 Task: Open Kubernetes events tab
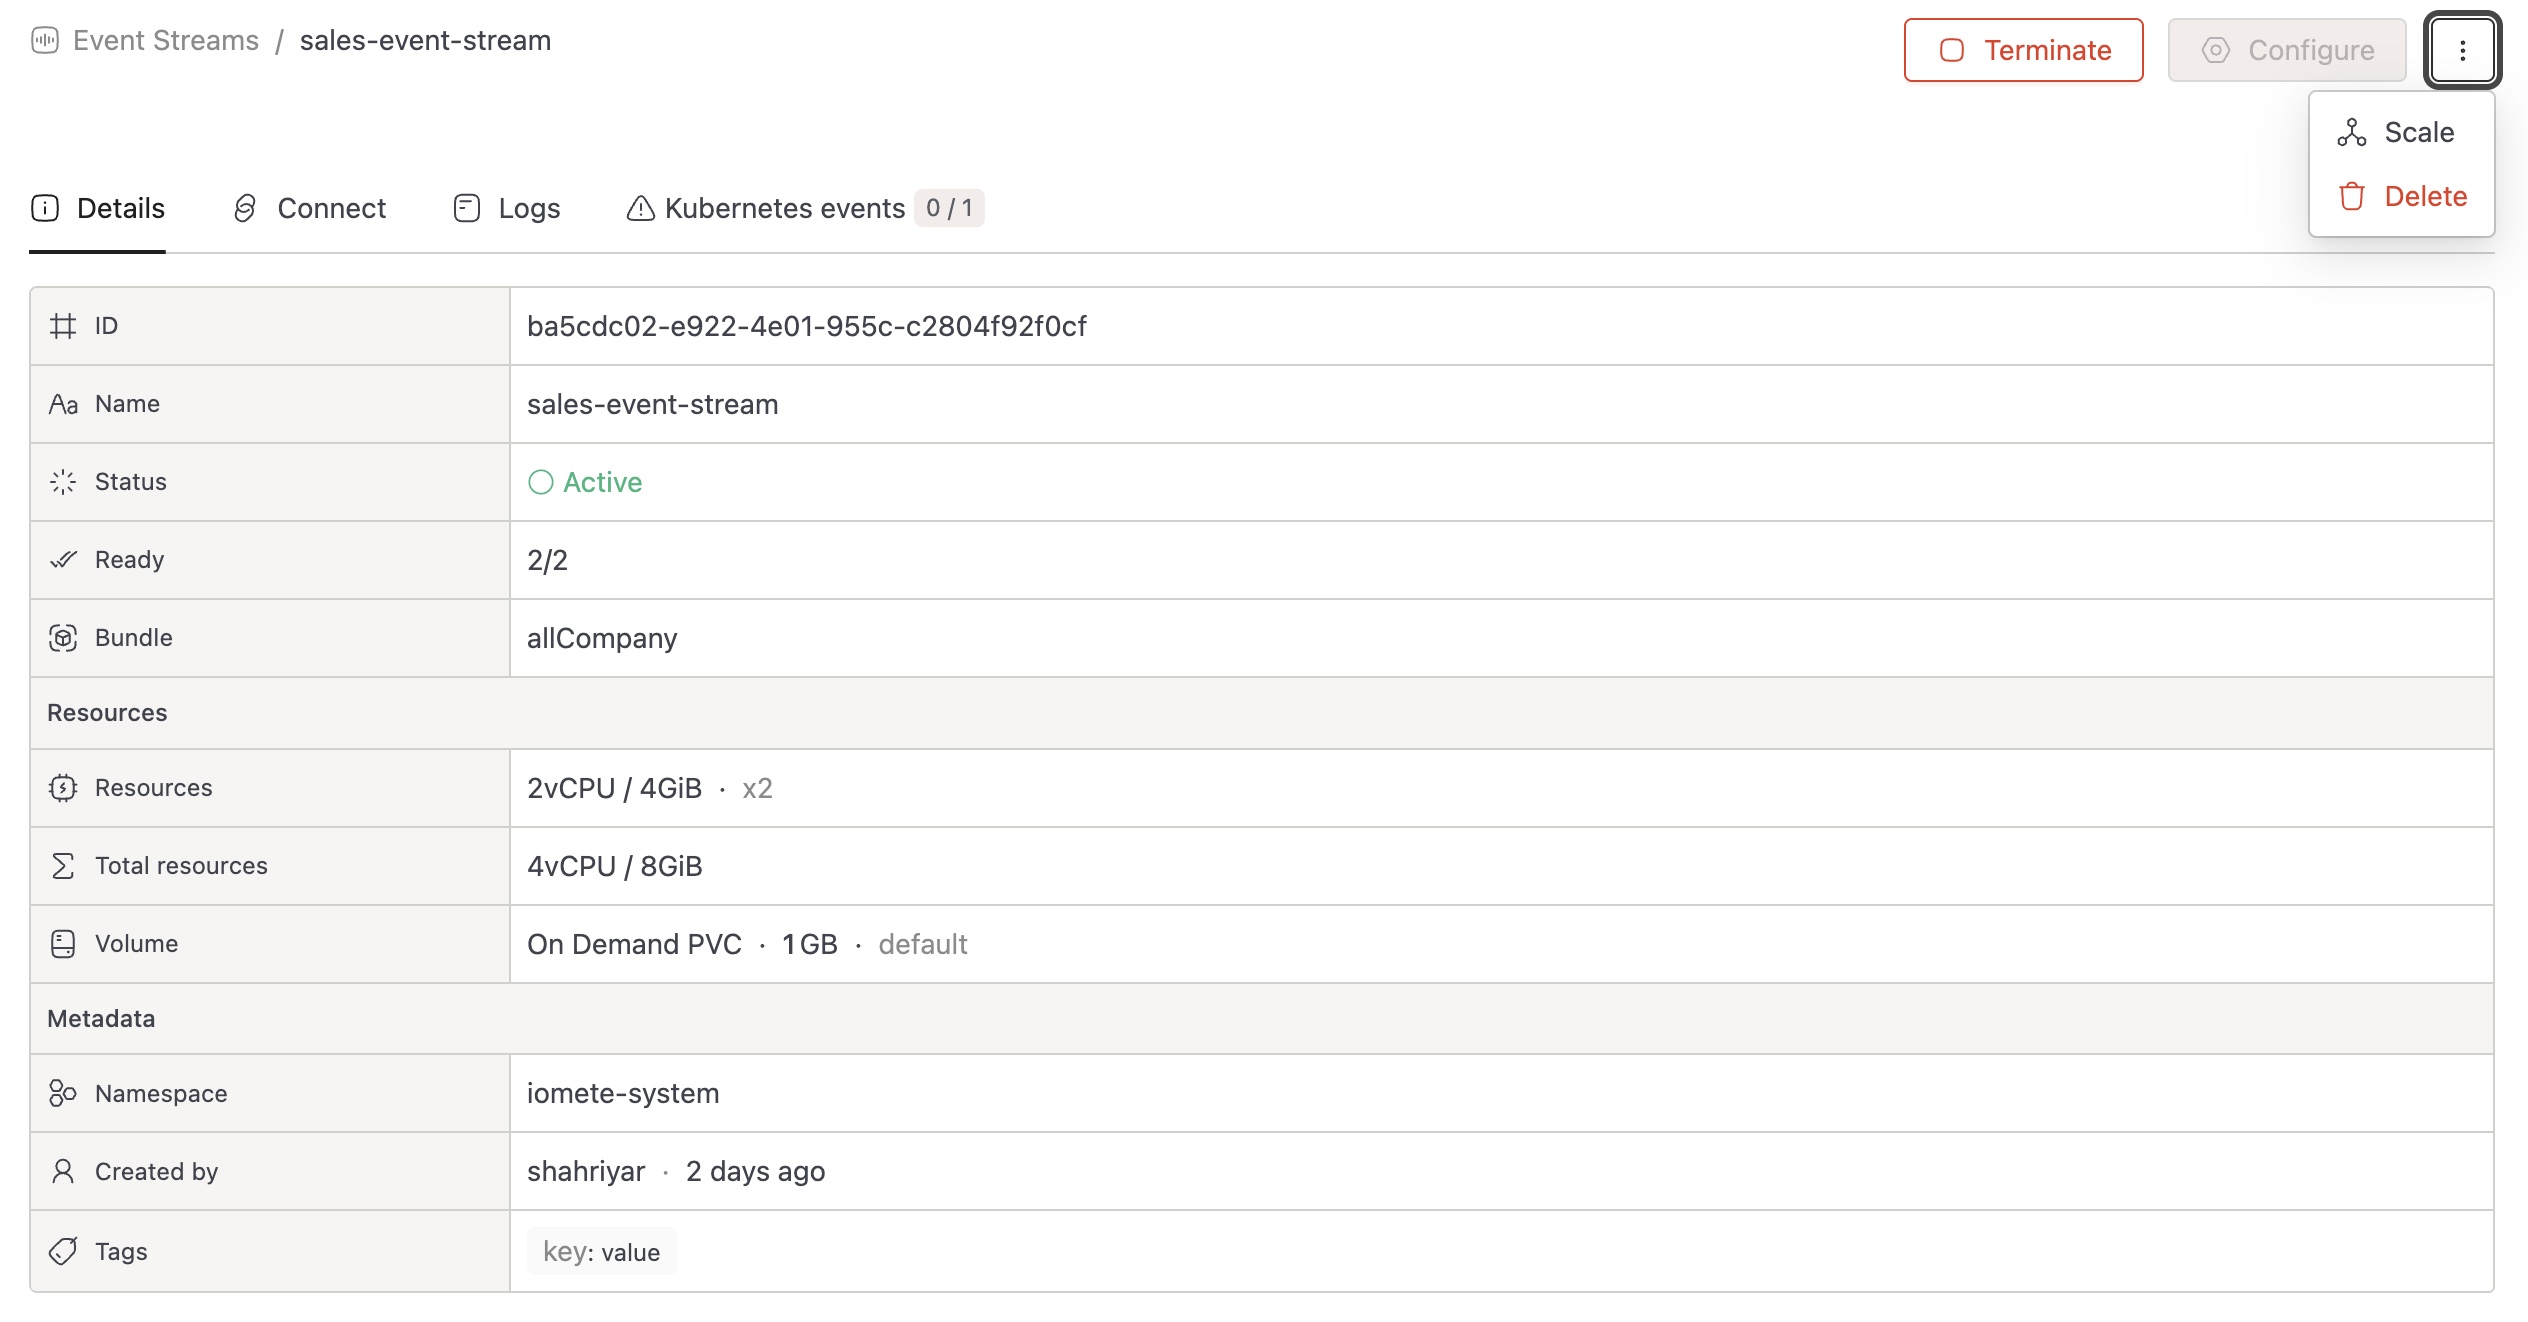784,208
